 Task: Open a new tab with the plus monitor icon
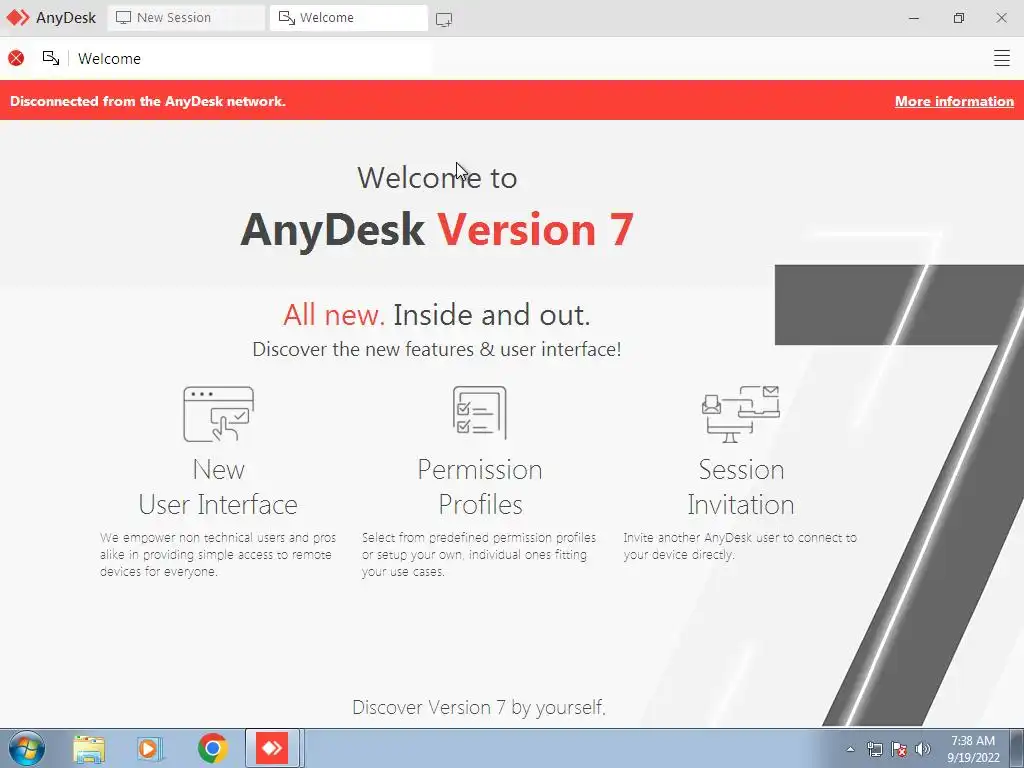[x=444, y=19]
